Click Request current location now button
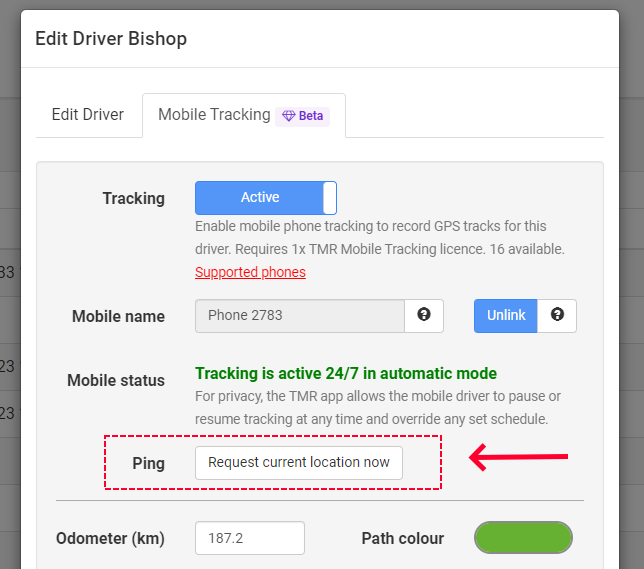Viewport: 644px width, 569px height. 299,463
